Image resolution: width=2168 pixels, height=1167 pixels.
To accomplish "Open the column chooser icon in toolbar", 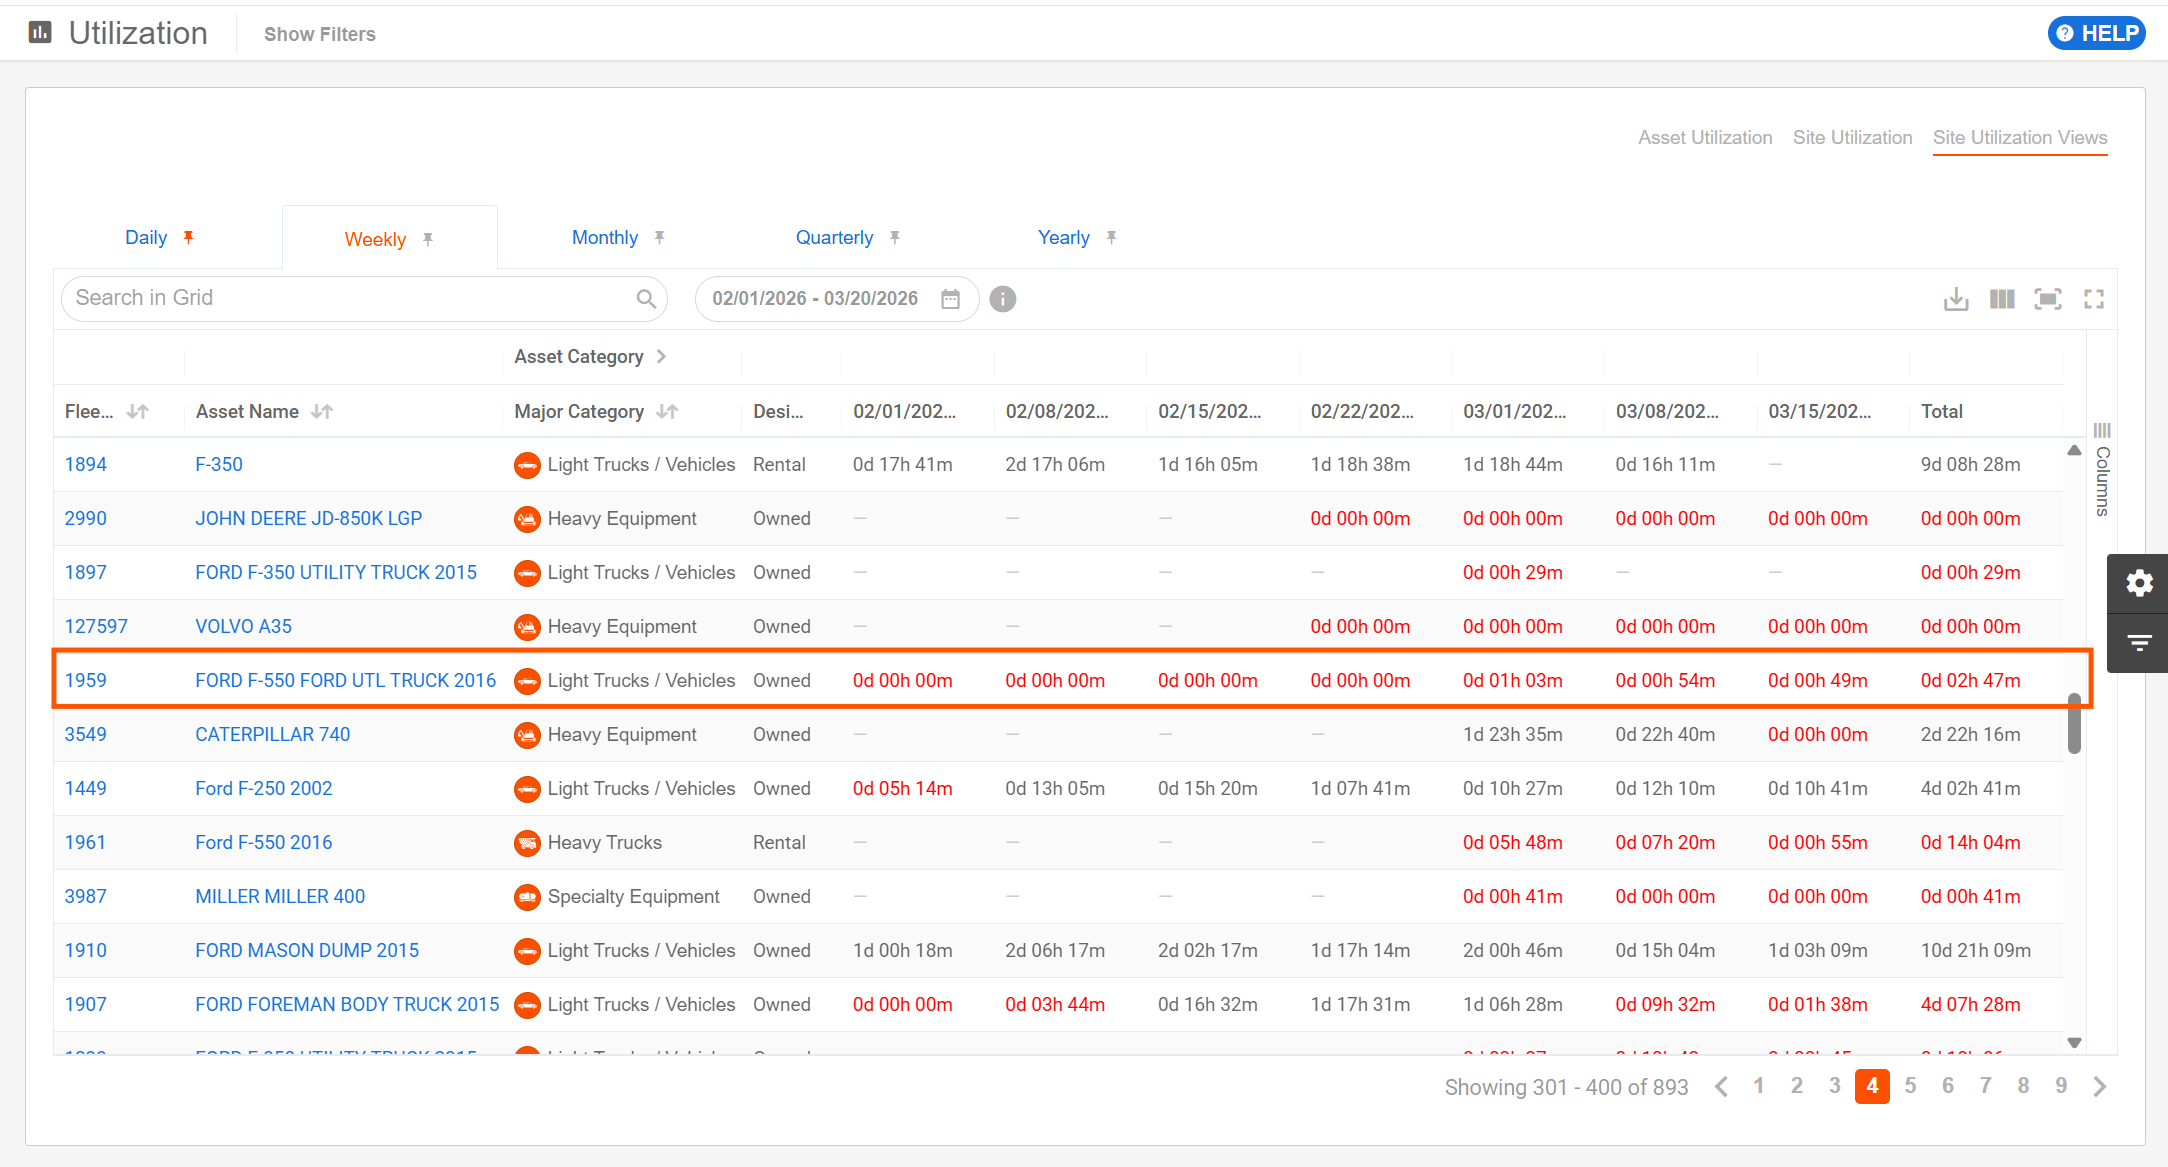I will tap(2002, 299).
